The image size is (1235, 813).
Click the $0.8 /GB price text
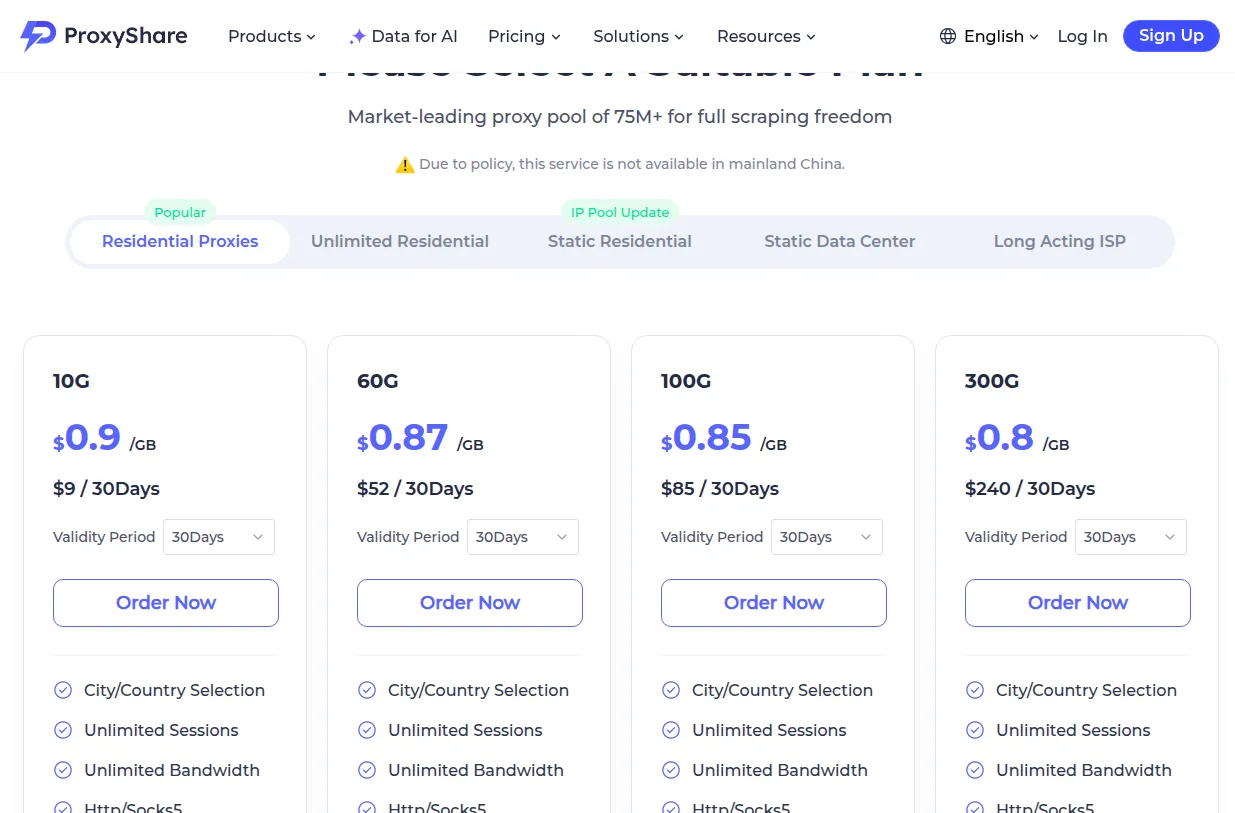(x=1017, y=439)
